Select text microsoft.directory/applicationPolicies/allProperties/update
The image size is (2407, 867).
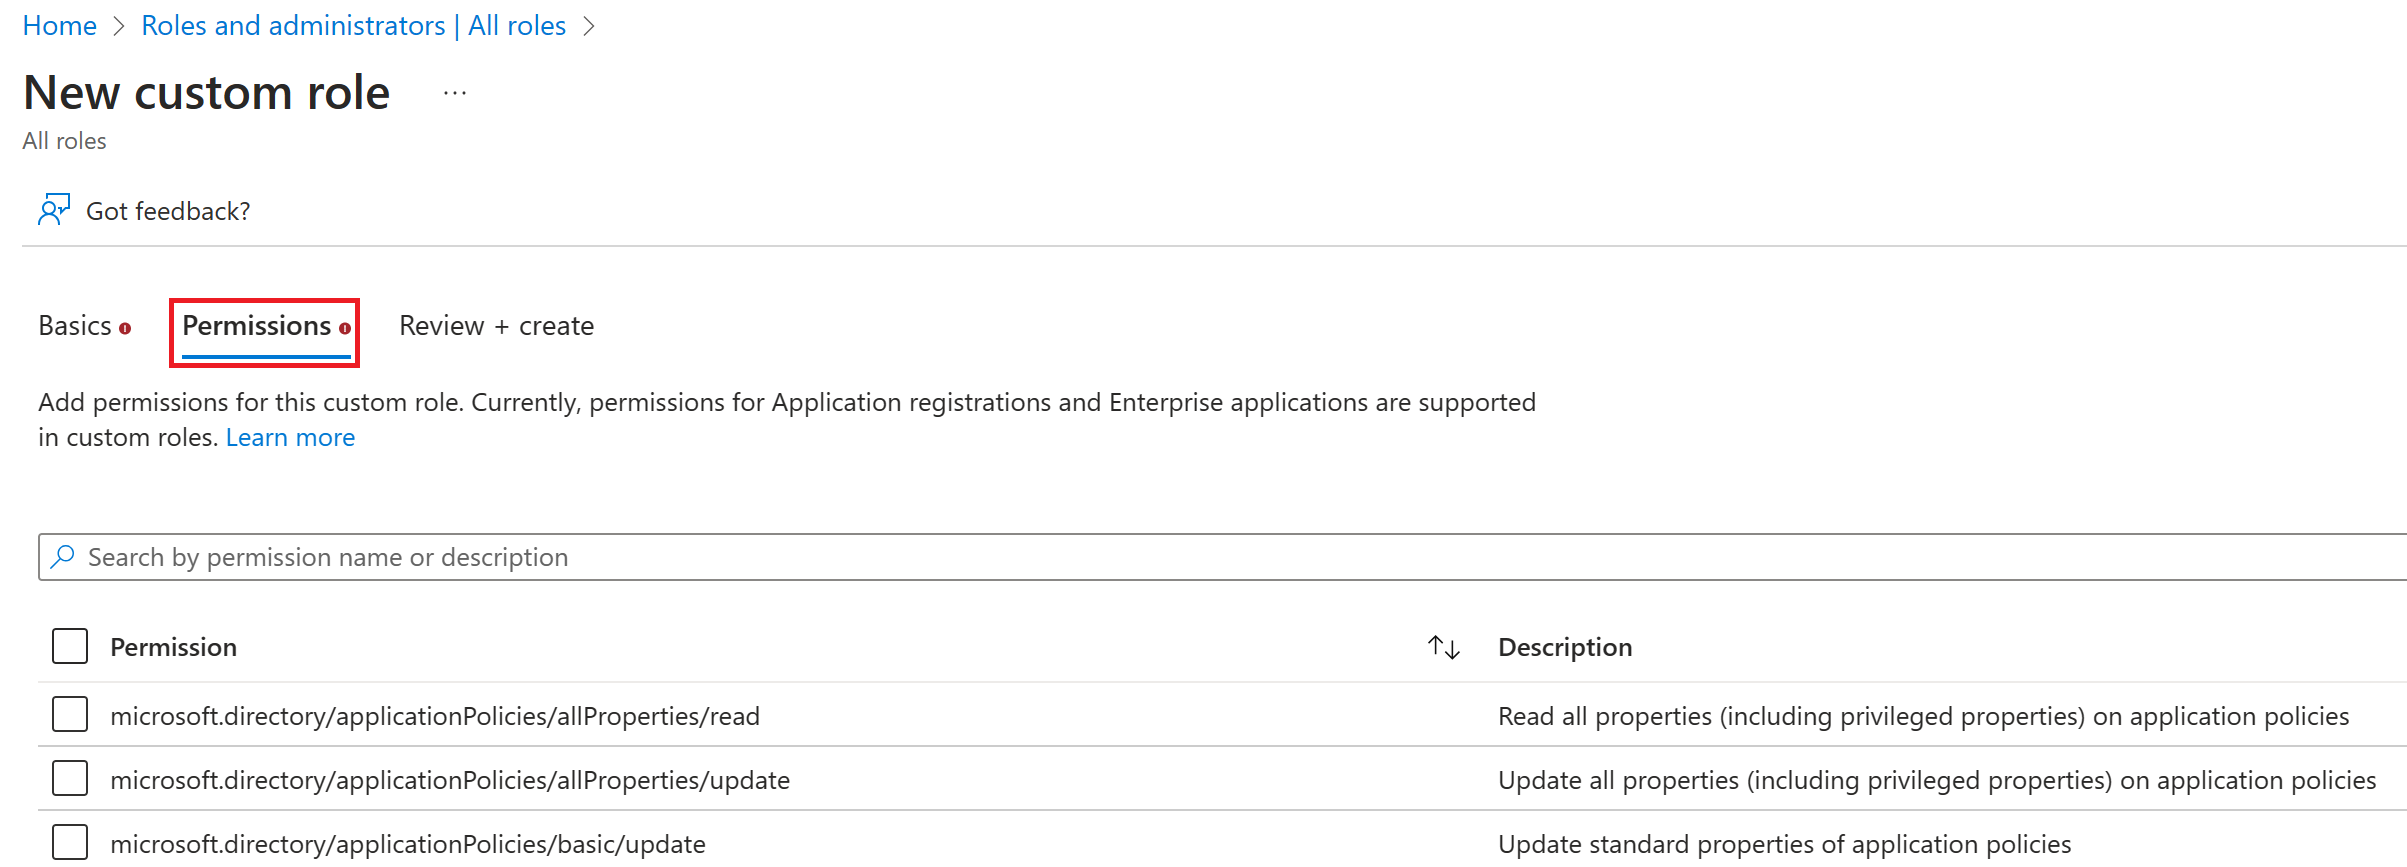tap(450, 780)
